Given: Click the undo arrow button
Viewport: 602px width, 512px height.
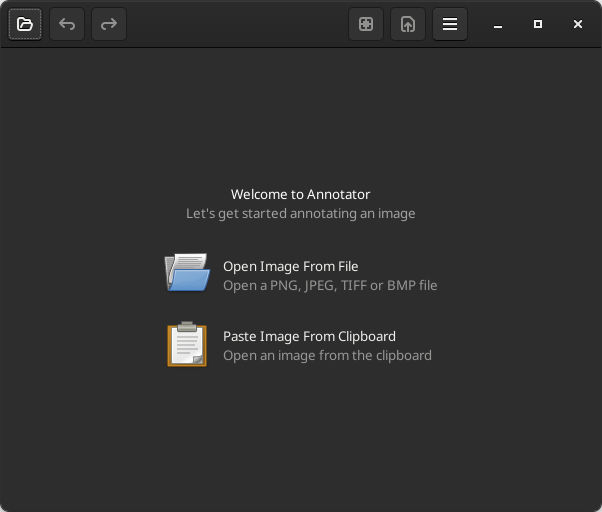Looking at the screenshot, I should point(67,24).
